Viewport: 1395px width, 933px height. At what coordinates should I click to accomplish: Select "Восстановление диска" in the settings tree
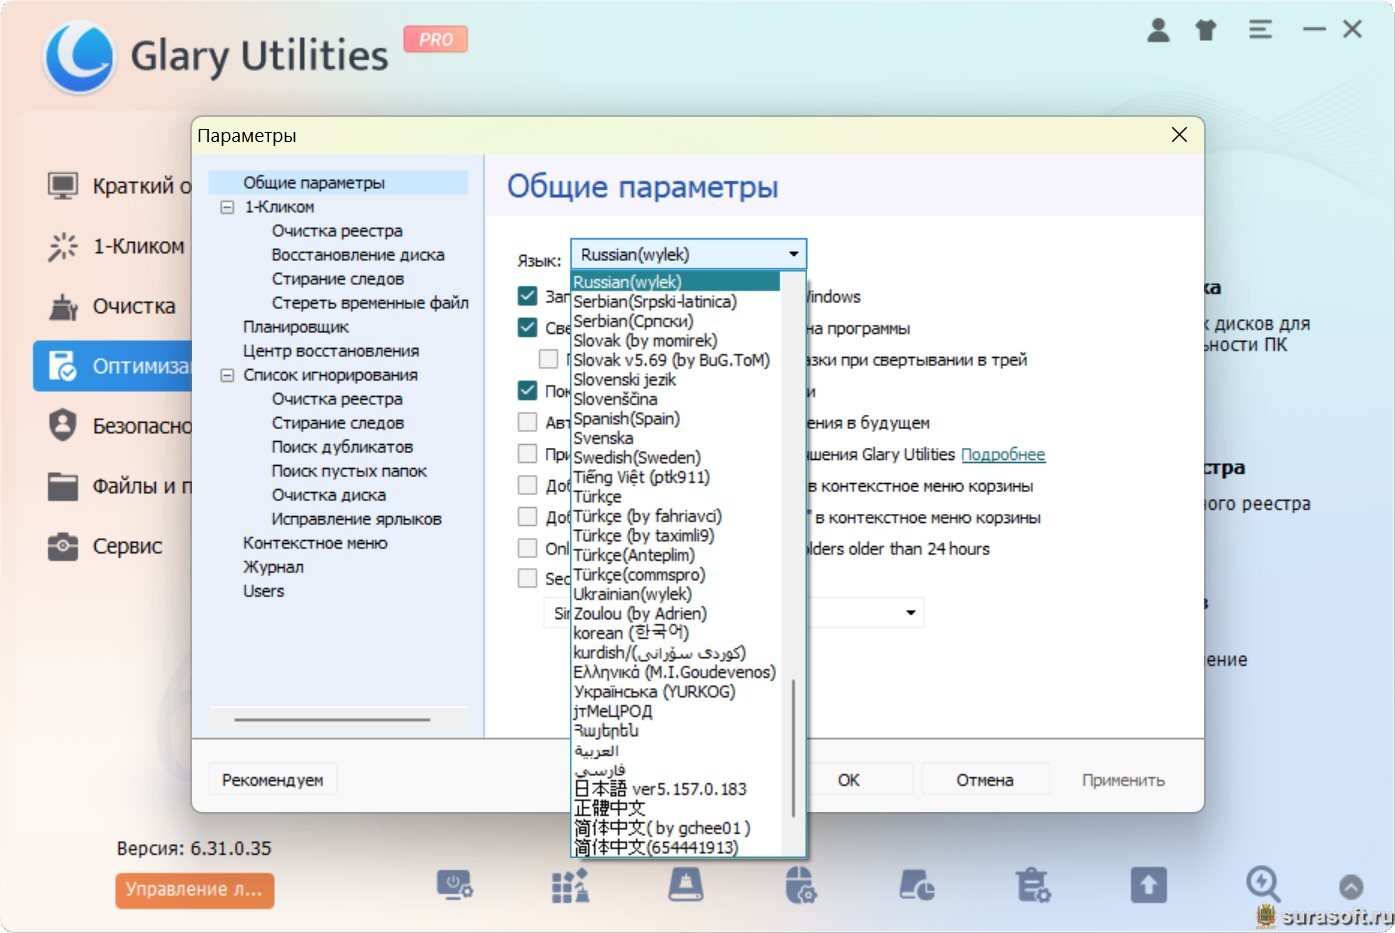[358, 255]
